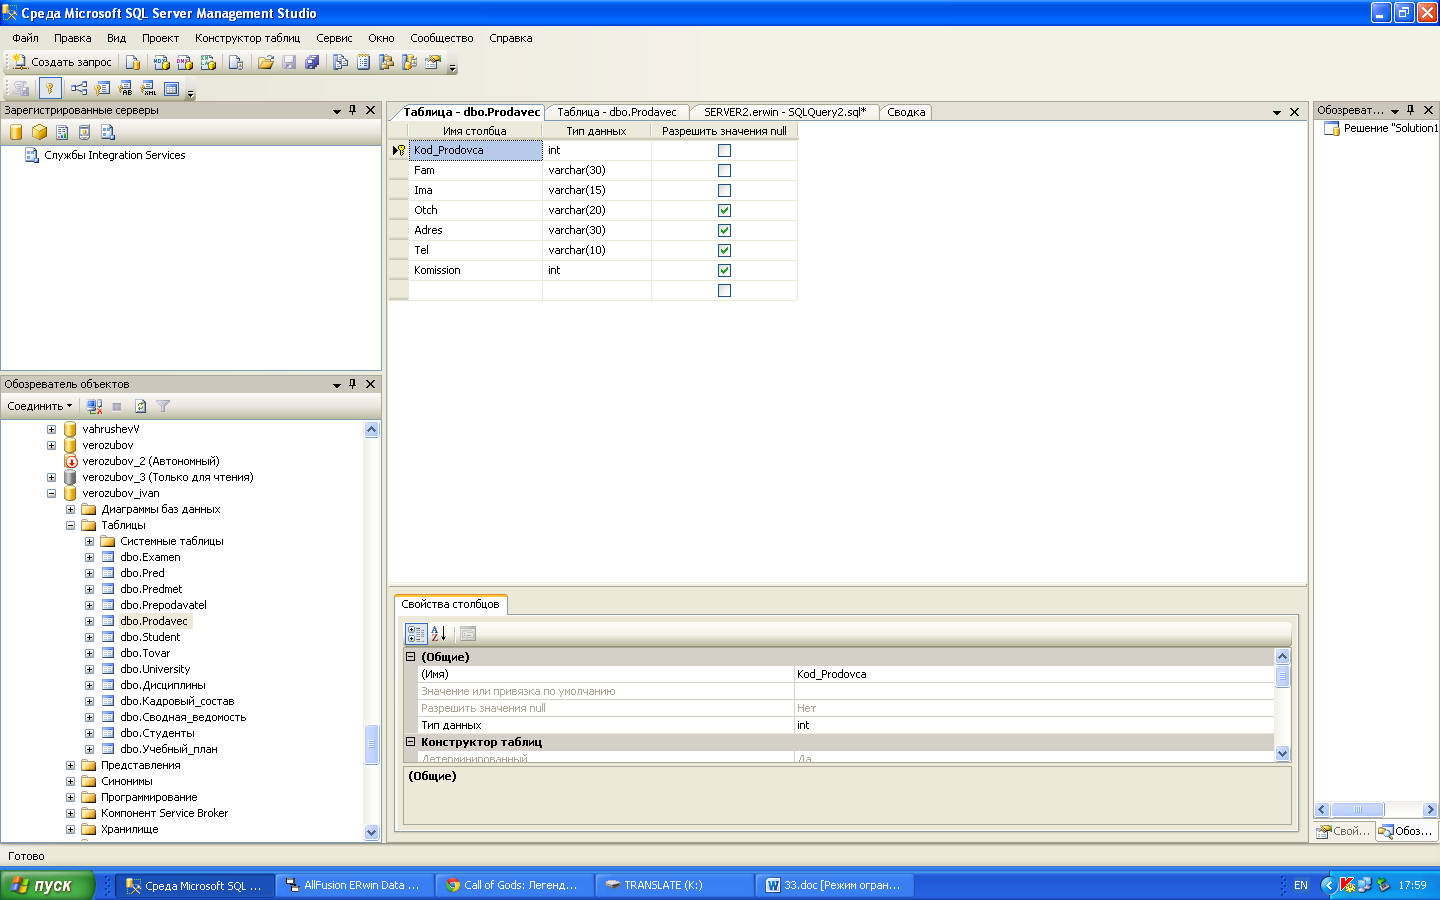This screenshot has width=1440, height=900.
Task: Click Disconnect icon in Object Explorer toolbar
Action: (95, 406)
